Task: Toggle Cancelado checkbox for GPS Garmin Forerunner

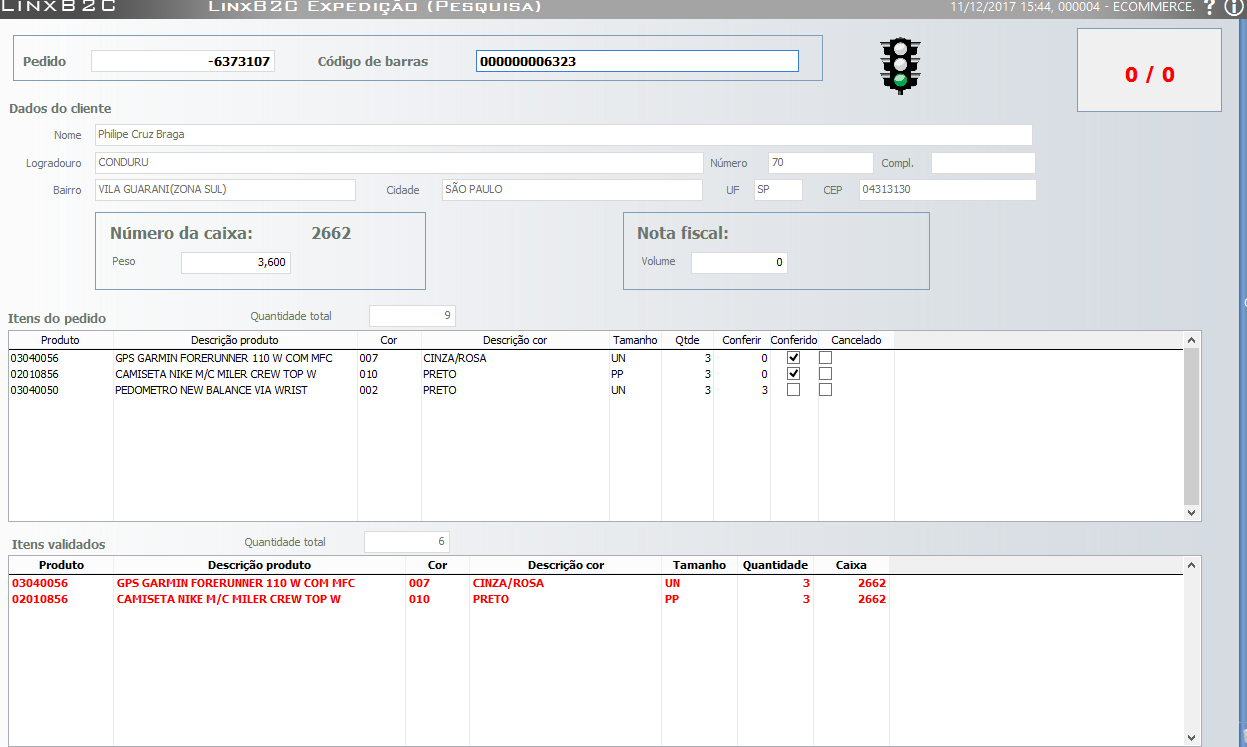Action: (x=825, y=358)
